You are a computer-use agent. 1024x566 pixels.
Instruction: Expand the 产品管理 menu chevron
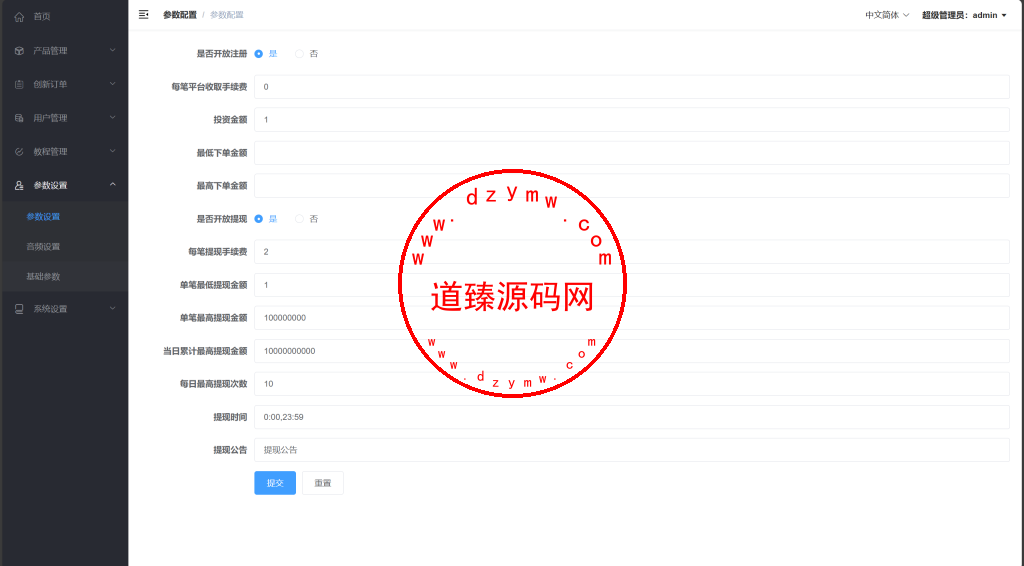[x=112, y=50]
